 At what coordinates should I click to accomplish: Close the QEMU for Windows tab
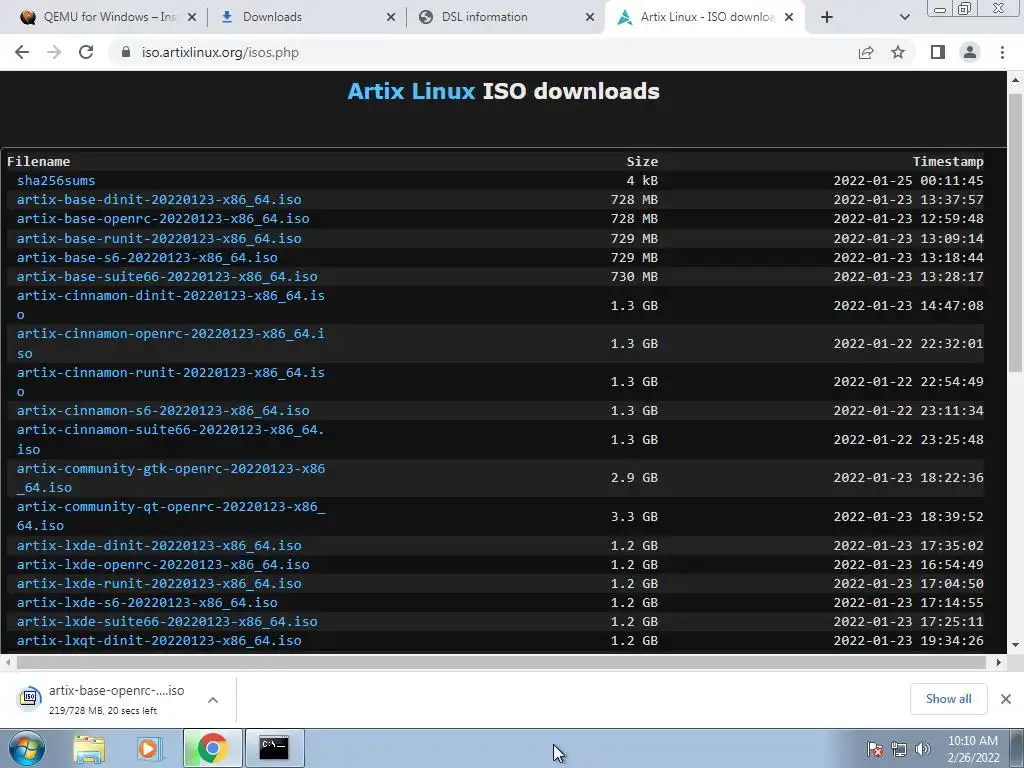pyautogui.click(x=192, y=17)
